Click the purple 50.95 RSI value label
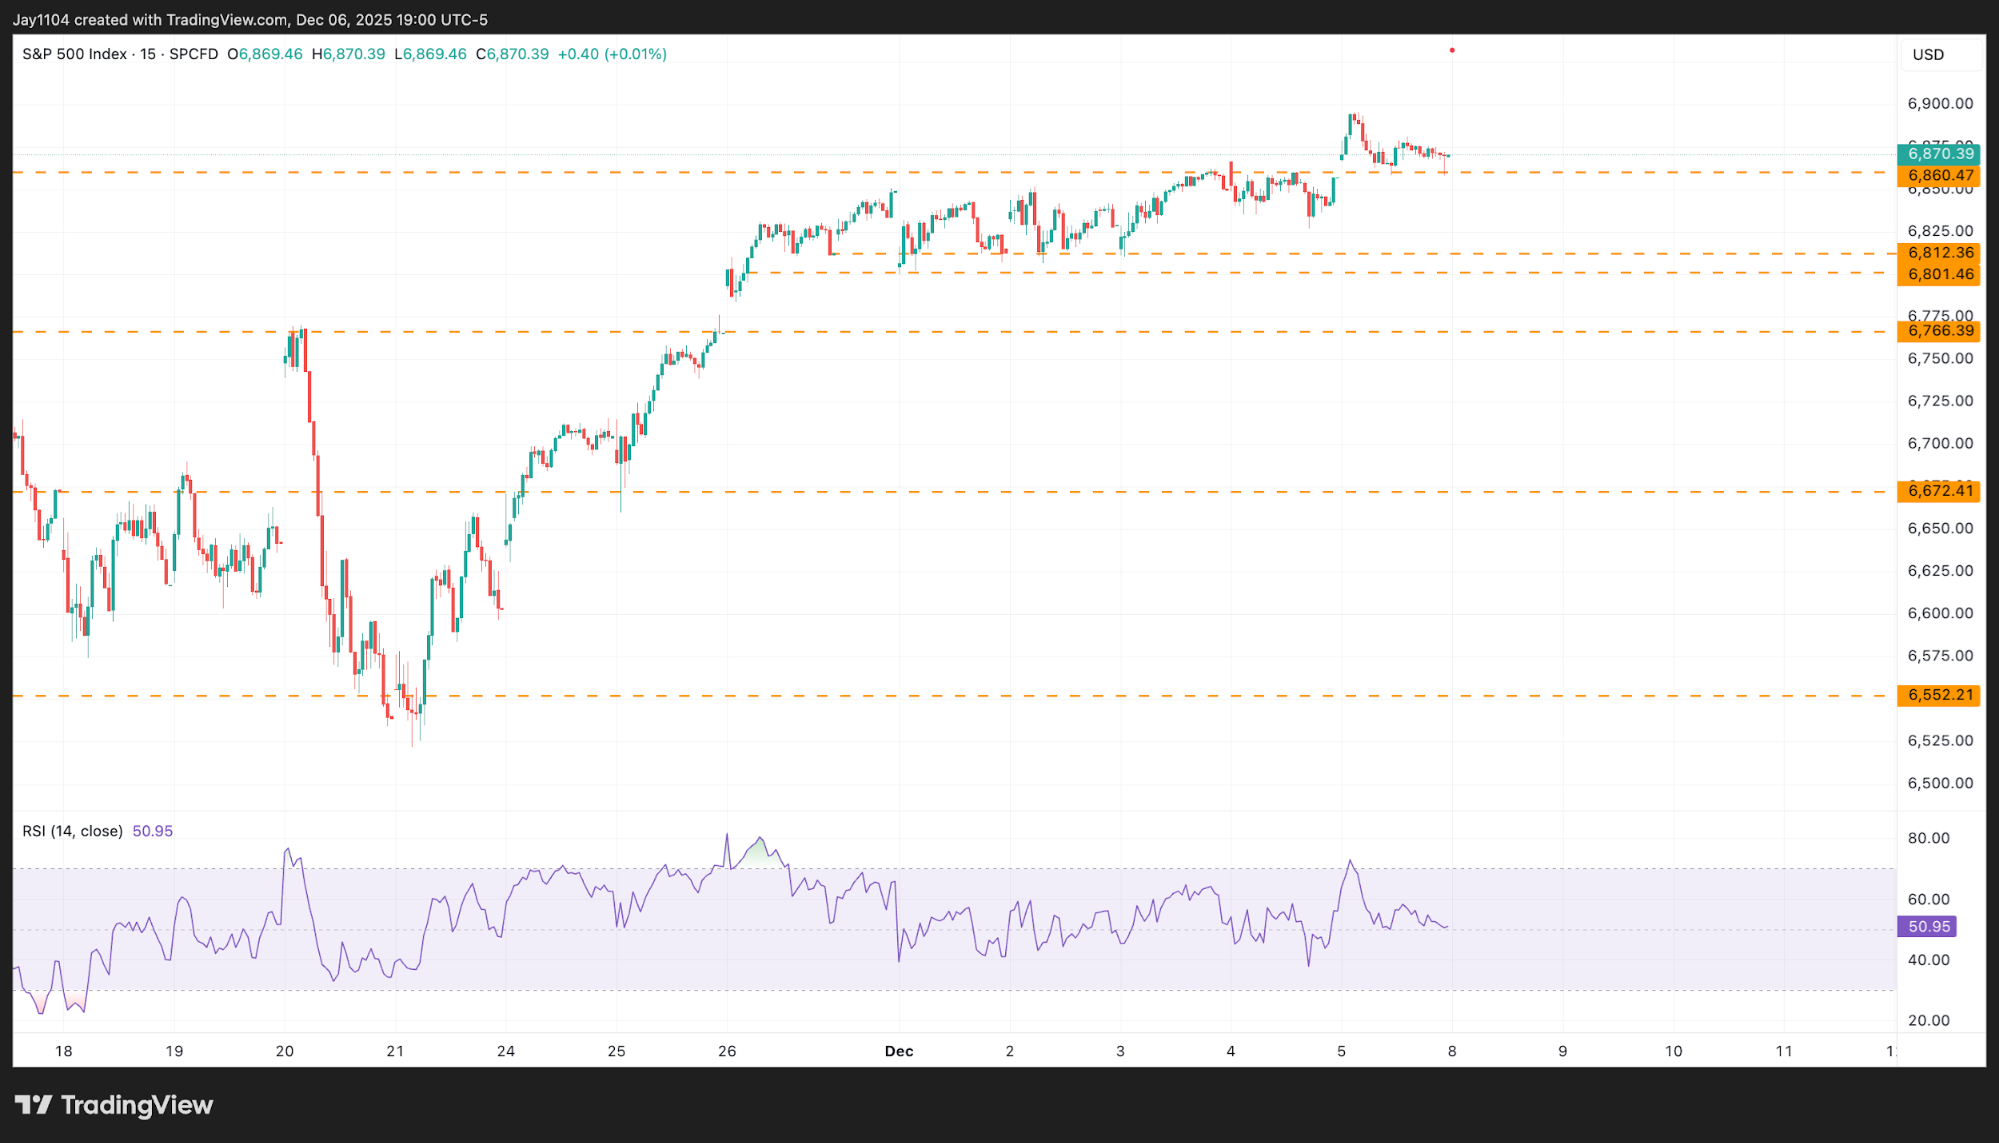This screenshot has width=1999, height=1143. tap(1927, 926)
